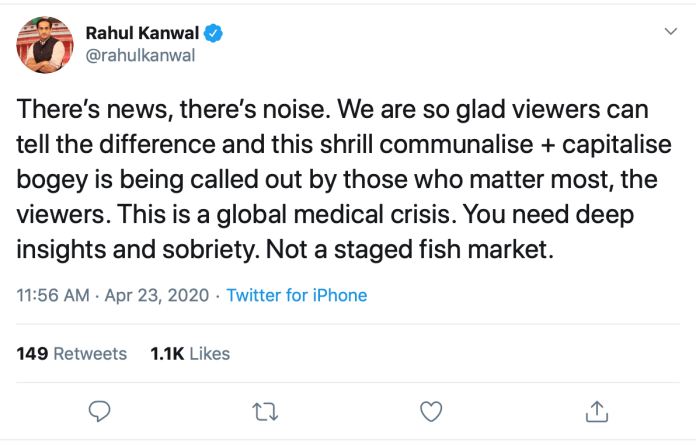
Task: Open the Twitter for iPhone link
Action: pos(296,295)
